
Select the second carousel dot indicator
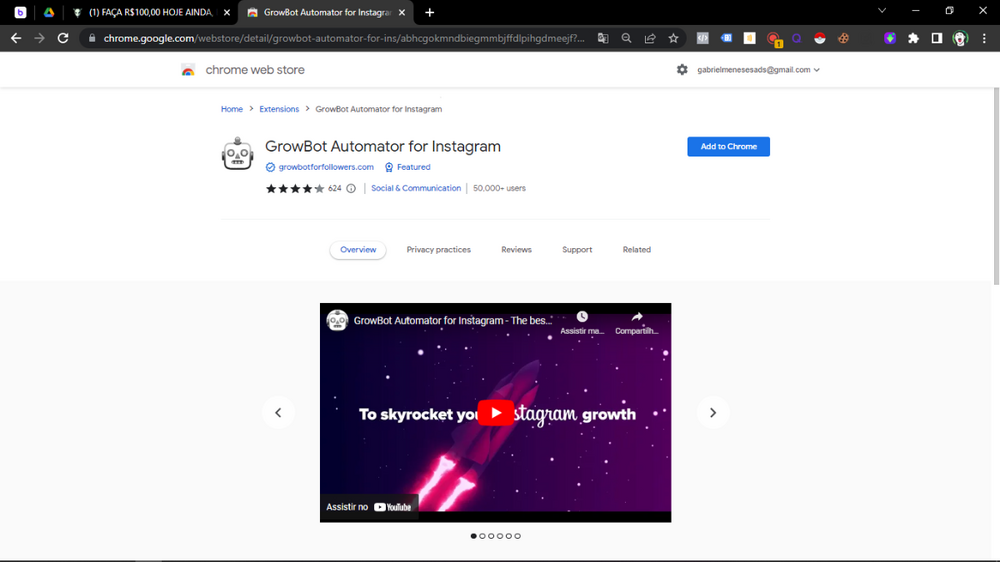(482, 536)
